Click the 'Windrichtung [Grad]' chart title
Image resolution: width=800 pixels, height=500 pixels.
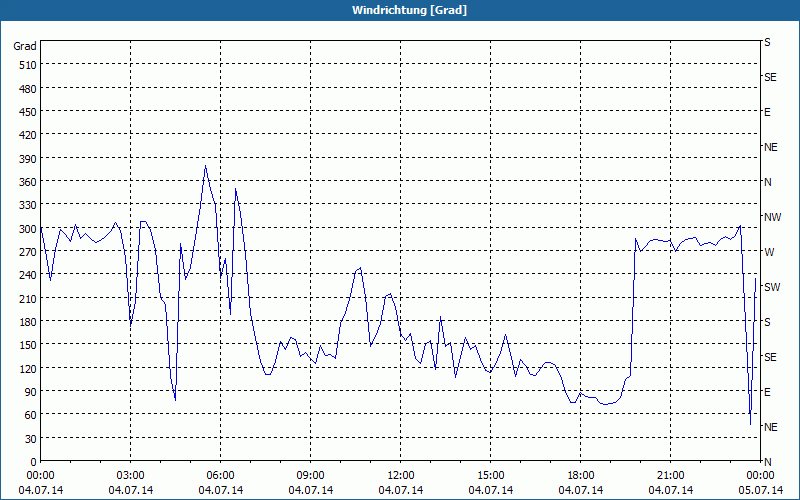tap(409, 10)
